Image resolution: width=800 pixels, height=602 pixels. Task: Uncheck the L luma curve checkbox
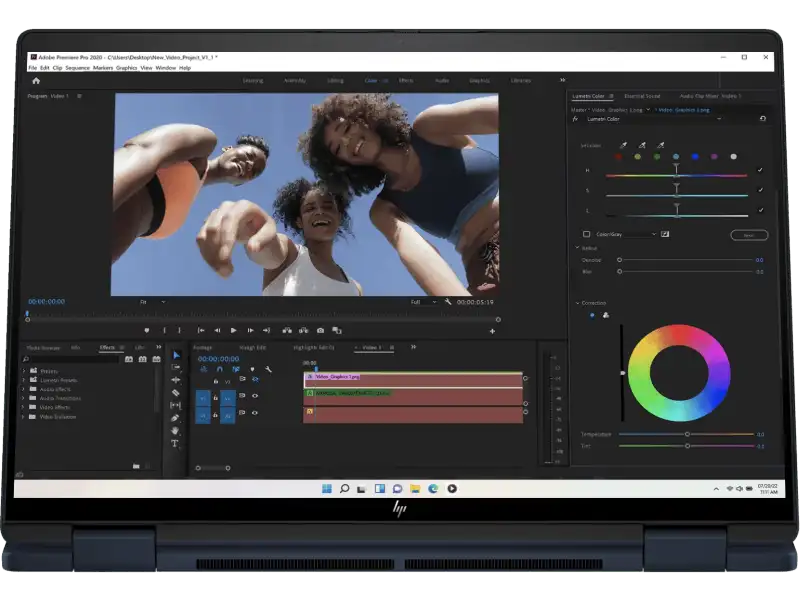[x=760, y=210]
